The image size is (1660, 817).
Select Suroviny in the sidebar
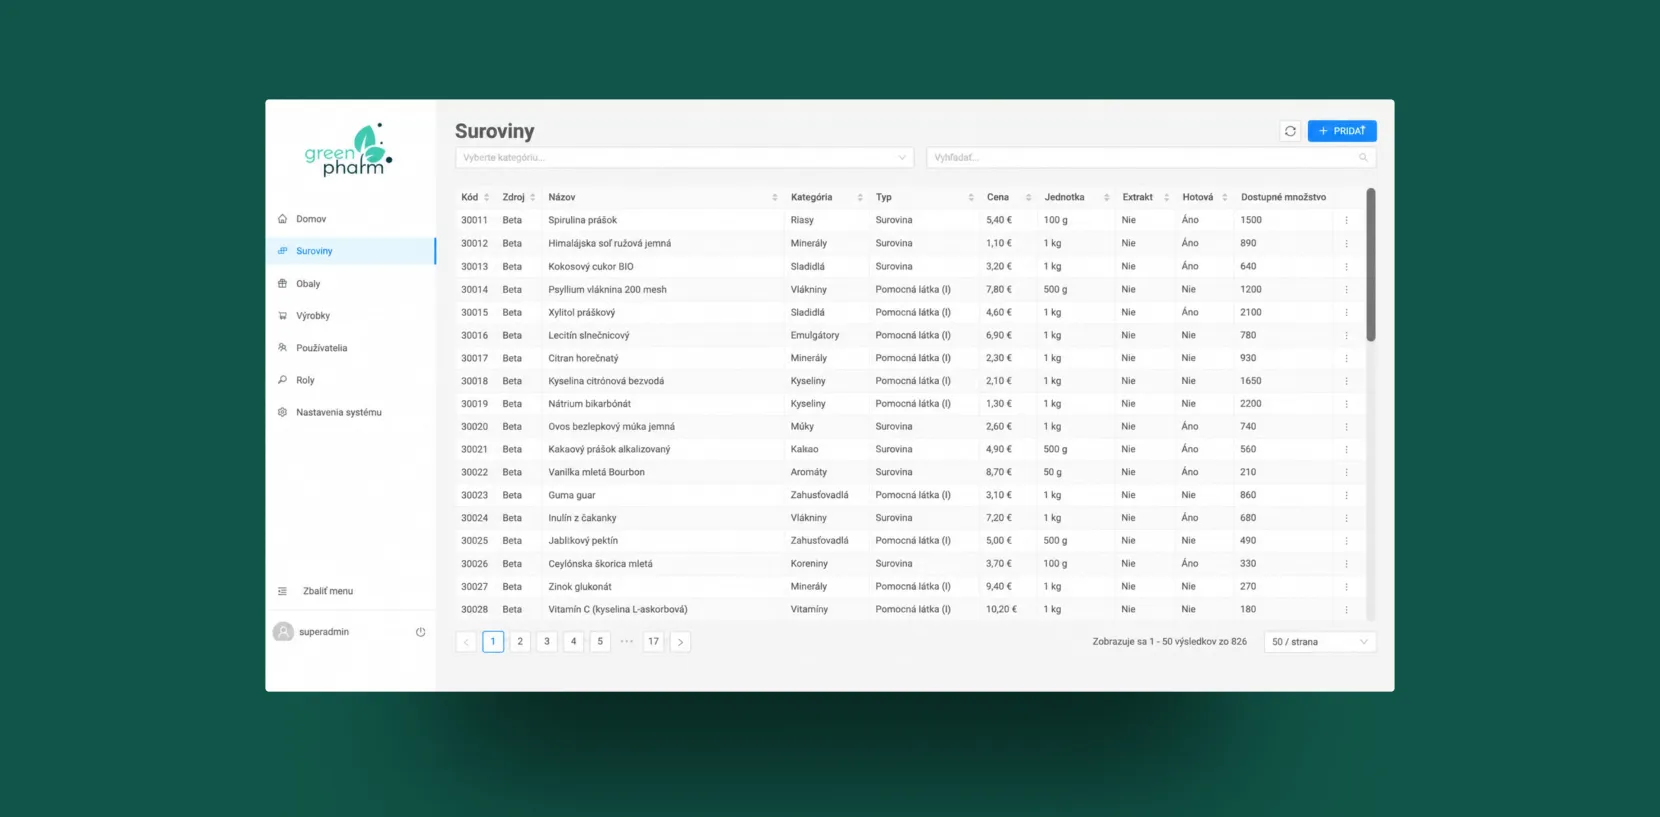[350, 251]
